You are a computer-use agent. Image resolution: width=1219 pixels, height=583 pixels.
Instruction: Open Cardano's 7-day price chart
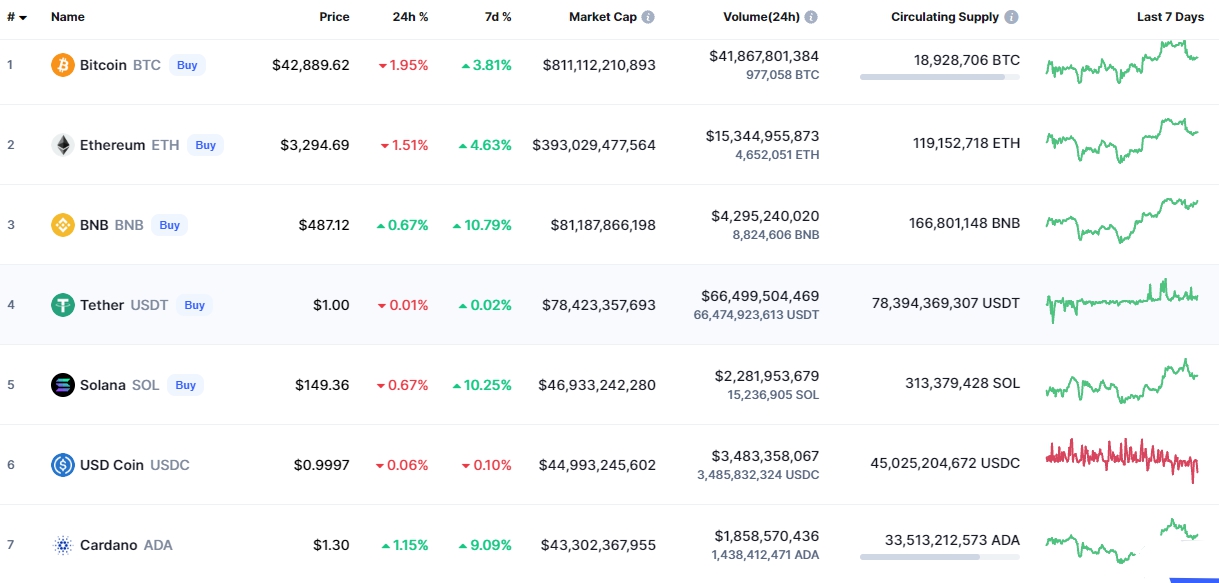click(1122, 541)
